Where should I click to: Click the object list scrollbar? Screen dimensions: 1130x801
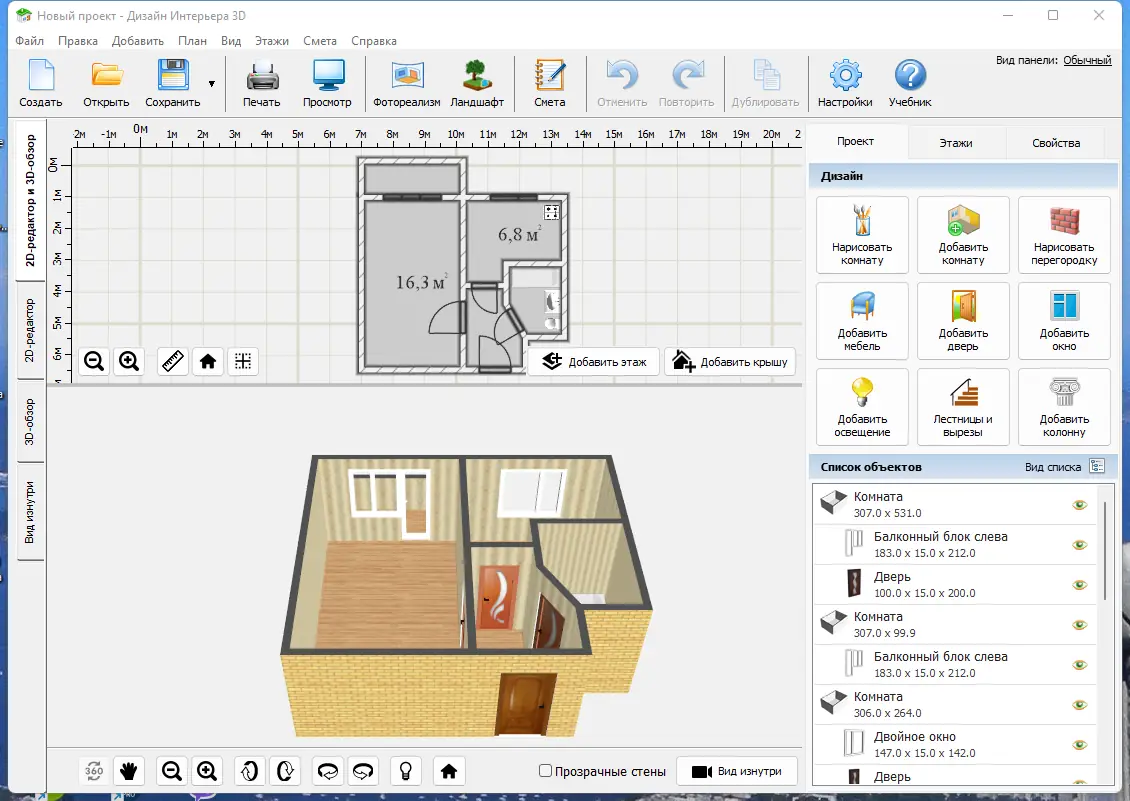[x=1105, y=552]
